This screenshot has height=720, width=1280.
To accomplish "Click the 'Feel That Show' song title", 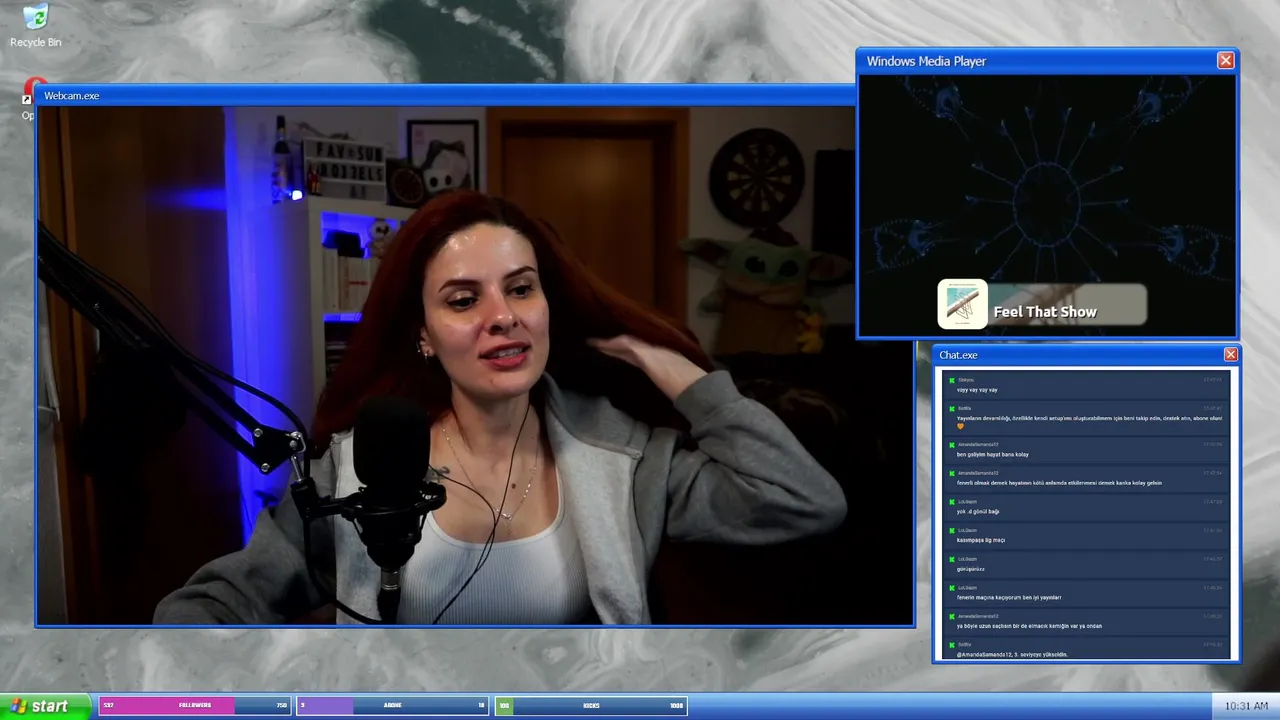I will (1045, 312).
